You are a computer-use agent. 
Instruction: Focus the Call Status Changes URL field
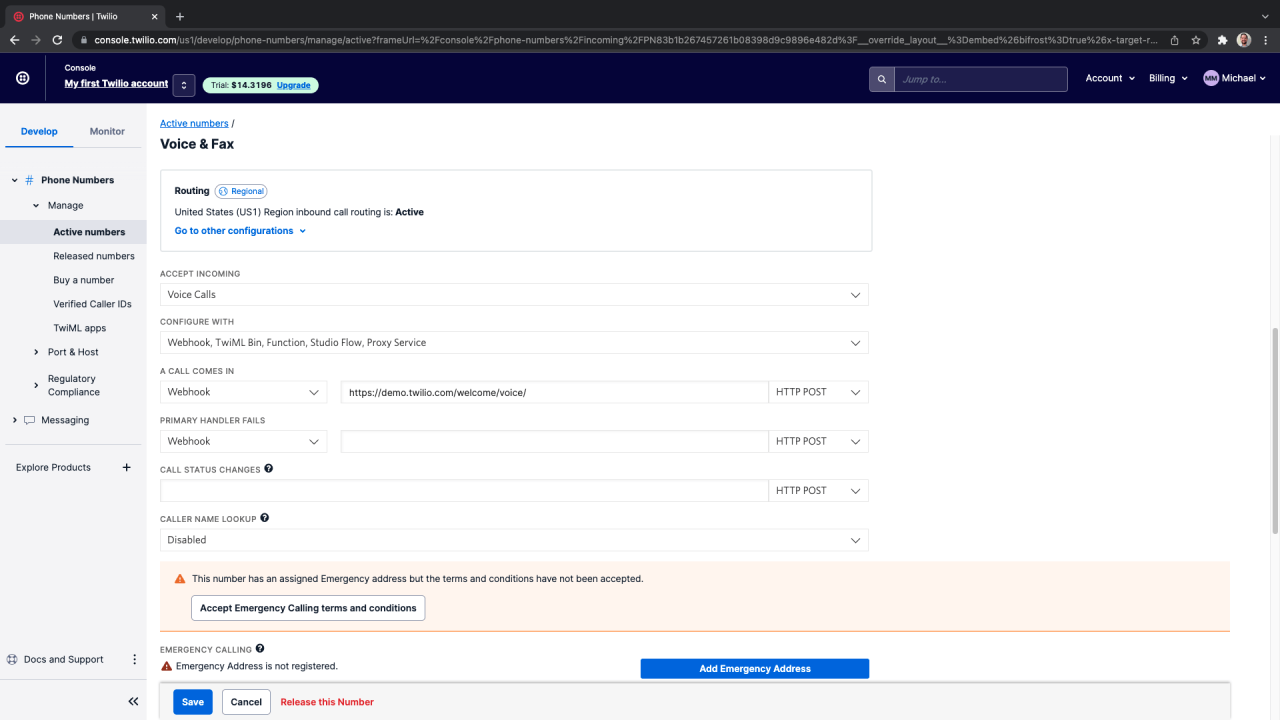[464, 491]
